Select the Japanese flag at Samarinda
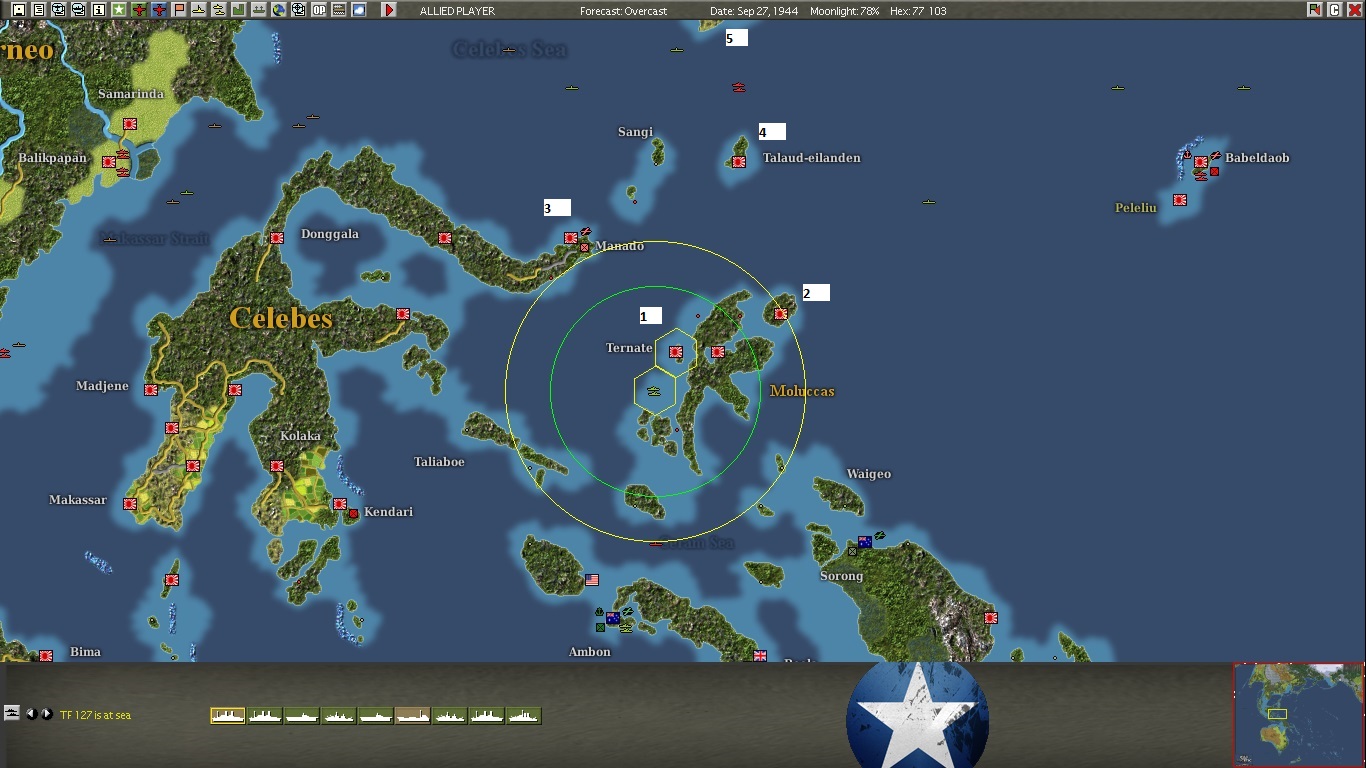This screenshot has width=1366, height=768. (130, 124)
